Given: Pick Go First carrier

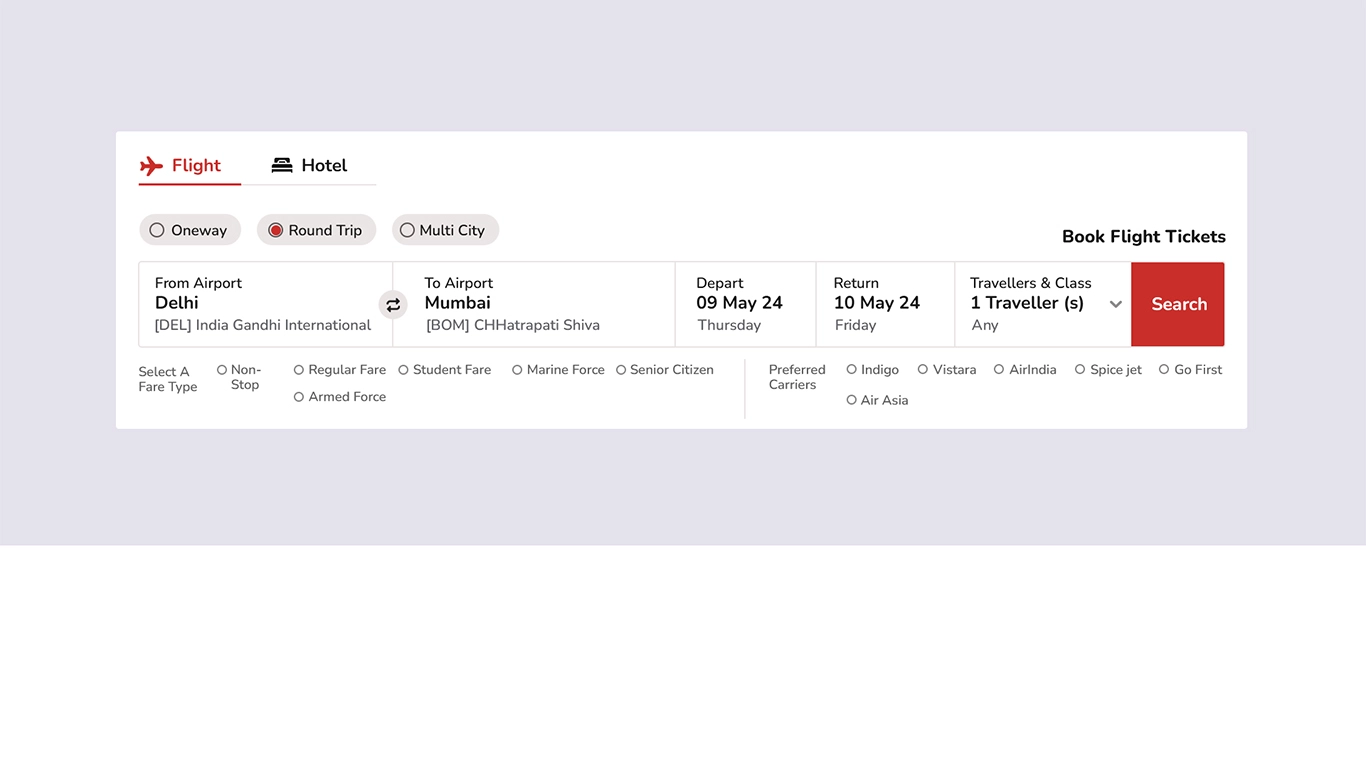Looking at the screenshot, I should tap(1163, 369).
